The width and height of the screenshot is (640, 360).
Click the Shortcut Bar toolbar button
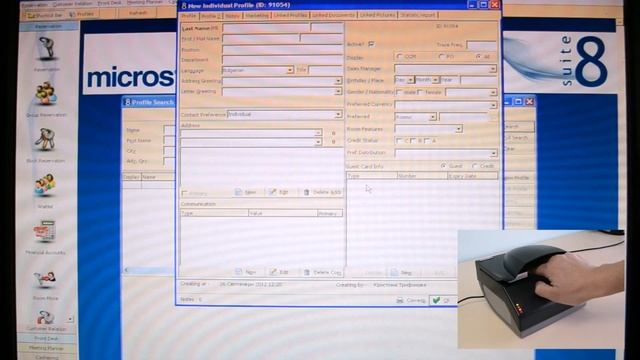pyautogui.click(x=45, y=15)
